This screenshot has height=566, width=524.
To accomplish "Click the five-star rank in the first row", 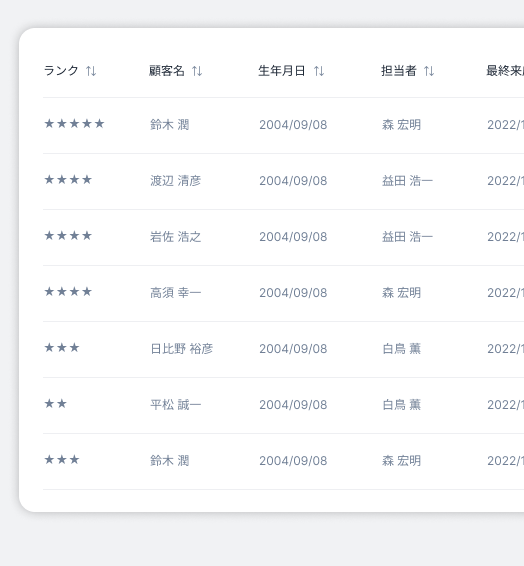I will click(x=74, y=124).
